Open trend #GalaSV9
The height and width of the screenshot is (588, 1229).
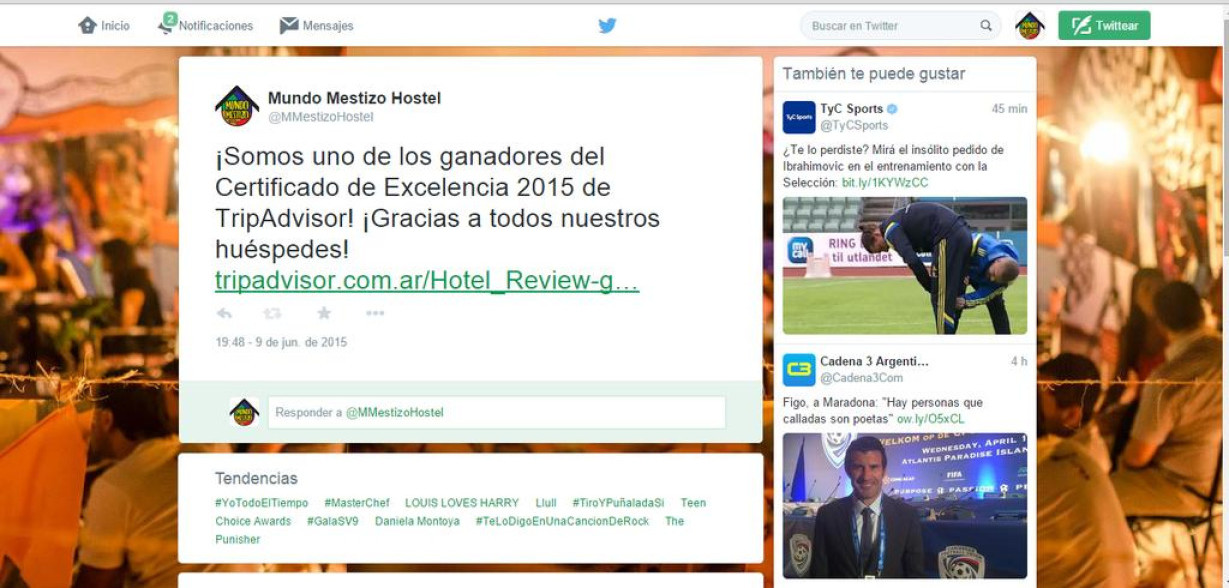click(x=333, y=521)
